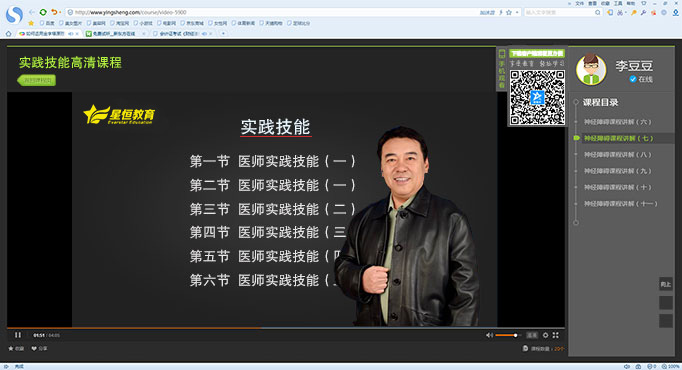Open video player settings gear icon
The width and height of the screenshot is (682, 370).
[545, 335]
